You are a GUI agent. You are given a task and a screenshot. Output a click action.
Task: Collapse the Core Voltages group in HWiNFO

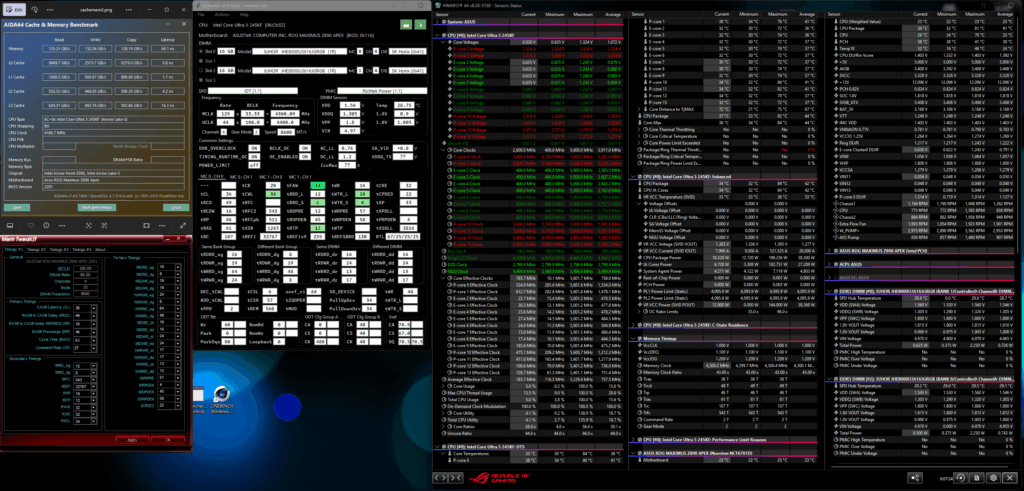click(x=443, y=42)
